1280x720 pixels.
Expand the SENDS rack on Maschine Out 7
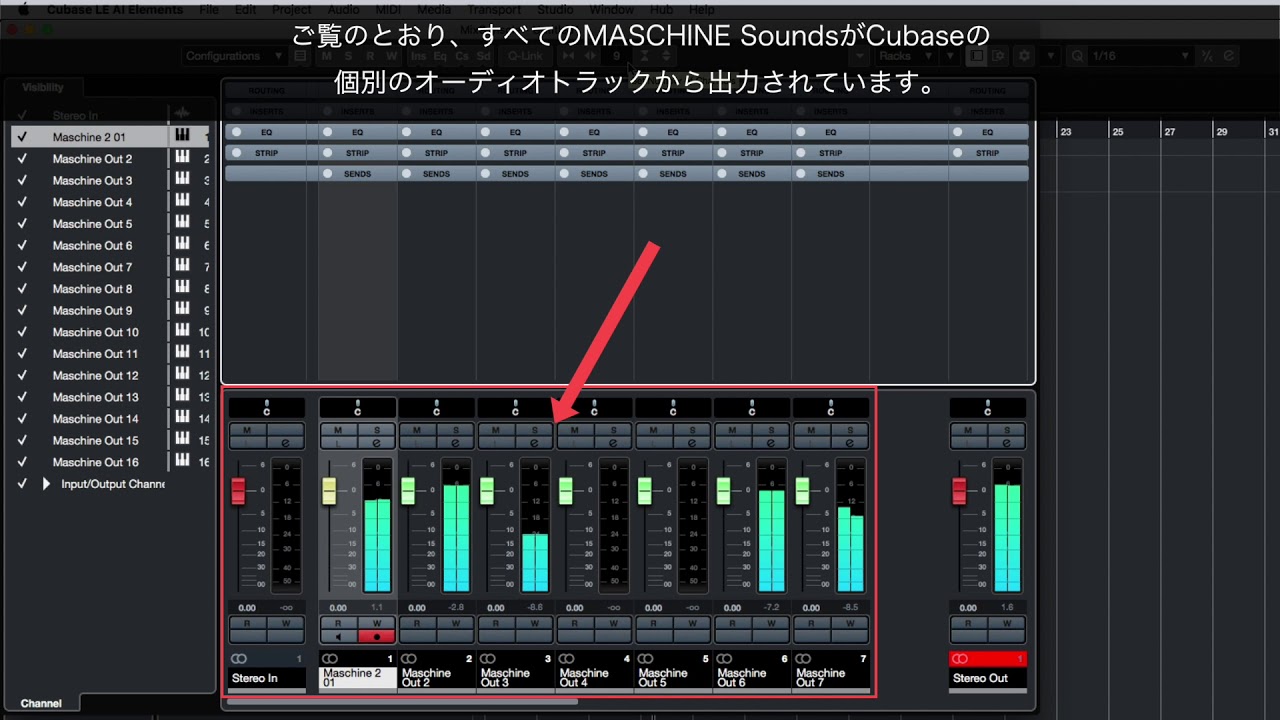(x=831, y=174)
